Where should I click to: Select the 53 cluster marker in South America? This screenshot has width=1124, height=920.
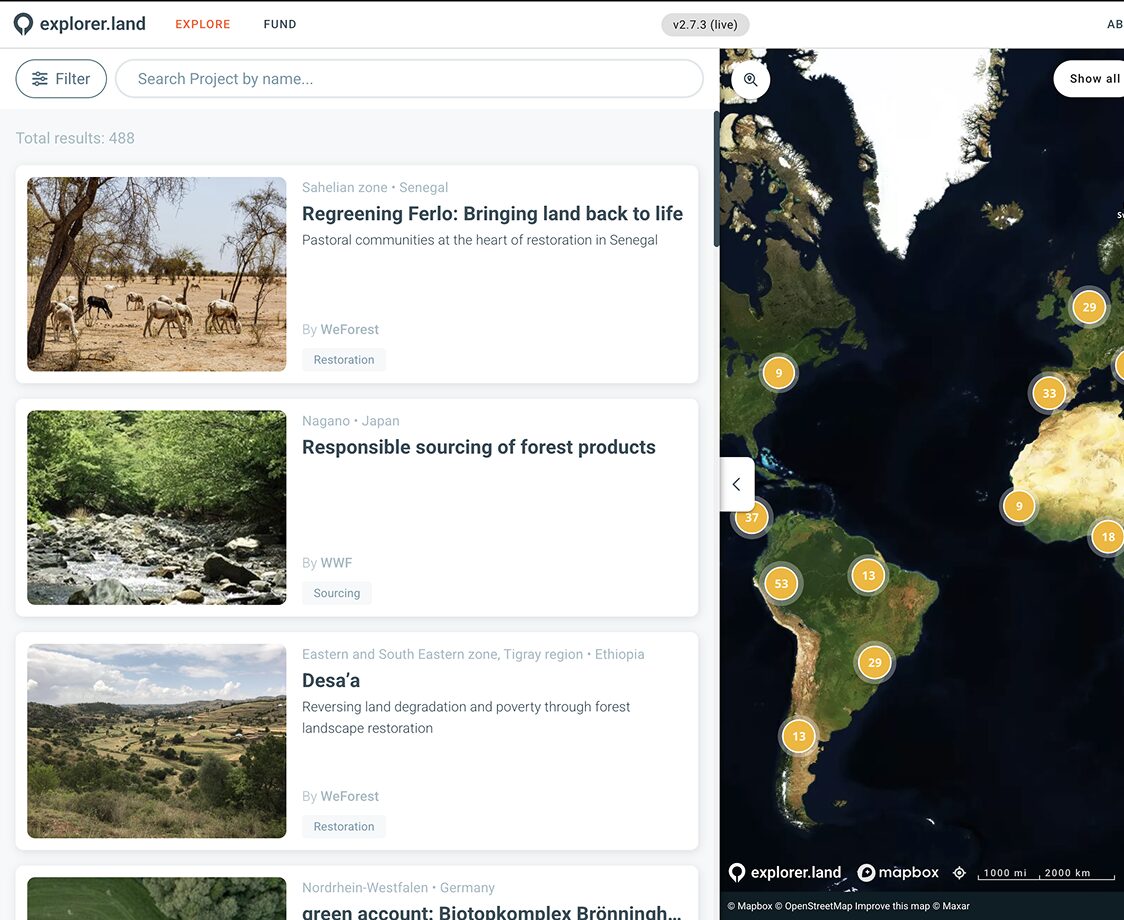tap(781, 584)
